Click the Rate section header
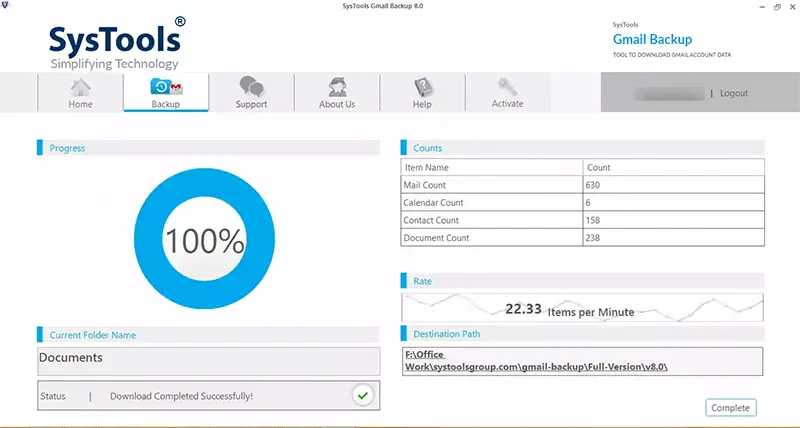Viewport: 800px width, 428px height. pyautogui.click(x=583, y=281)
